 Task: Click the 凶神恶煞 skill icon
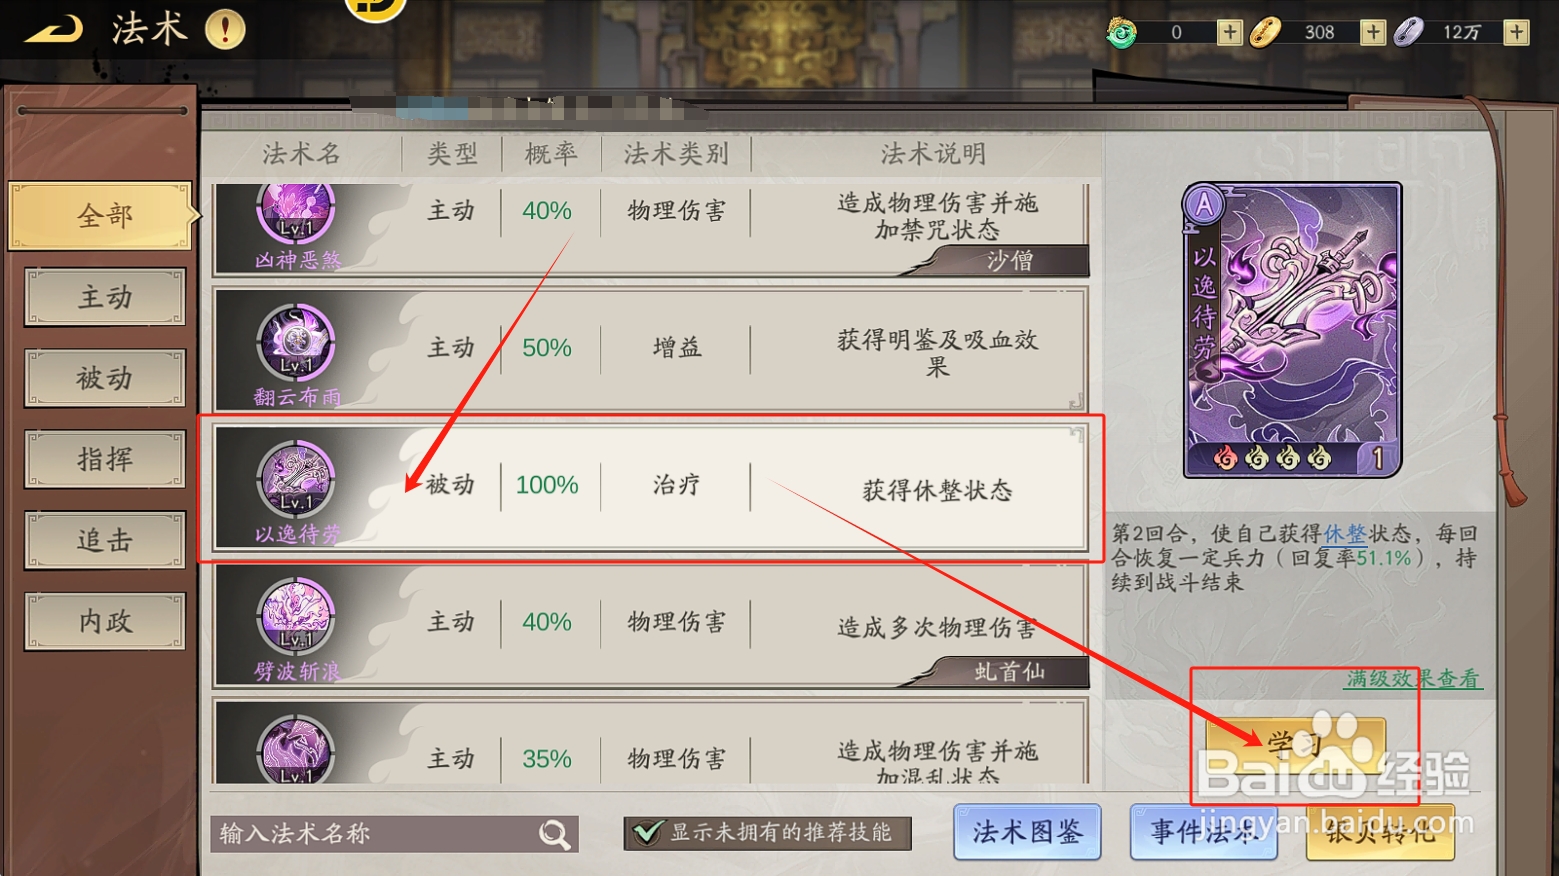pyautogui.click(x=296, y=213)
